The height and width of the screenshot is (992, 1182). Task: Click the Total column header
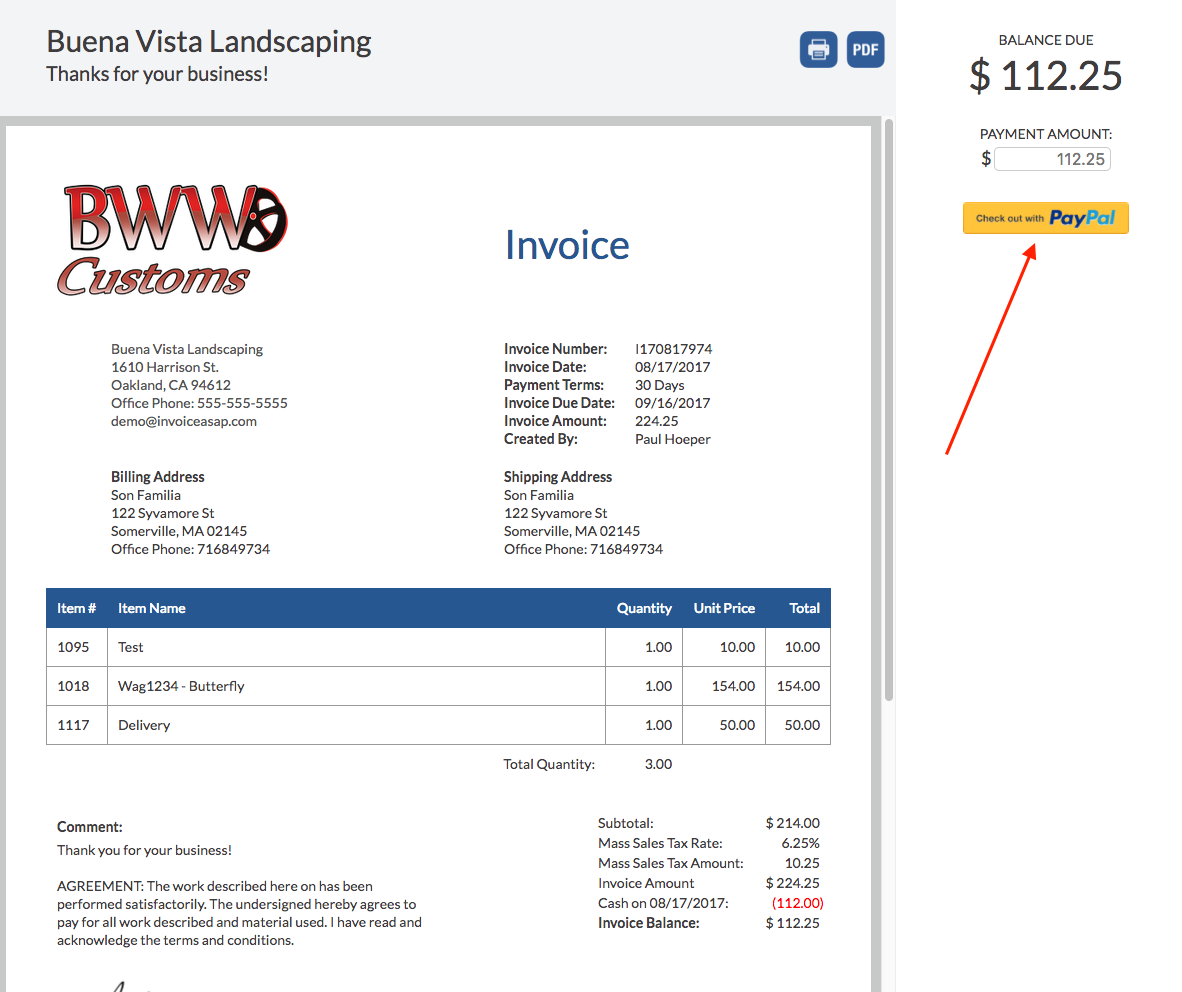tap(804, 608)
